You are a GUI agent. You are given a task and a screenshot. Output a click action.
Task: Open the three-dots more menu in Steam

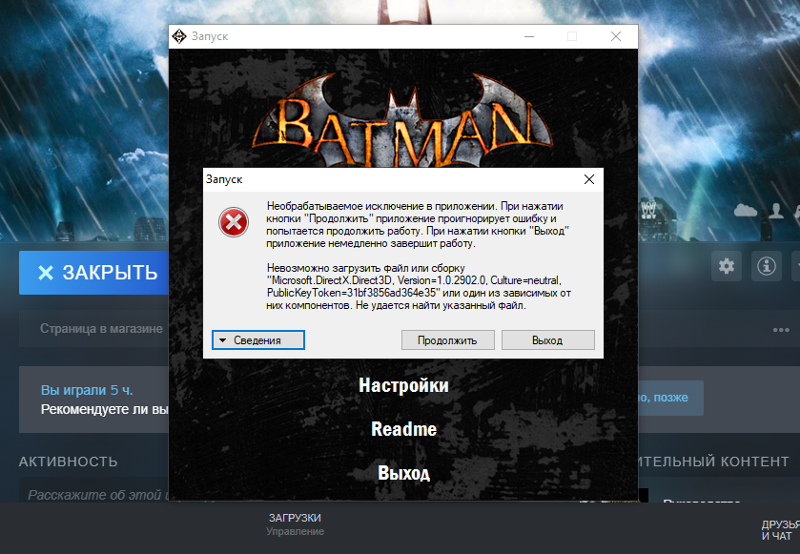781,330
